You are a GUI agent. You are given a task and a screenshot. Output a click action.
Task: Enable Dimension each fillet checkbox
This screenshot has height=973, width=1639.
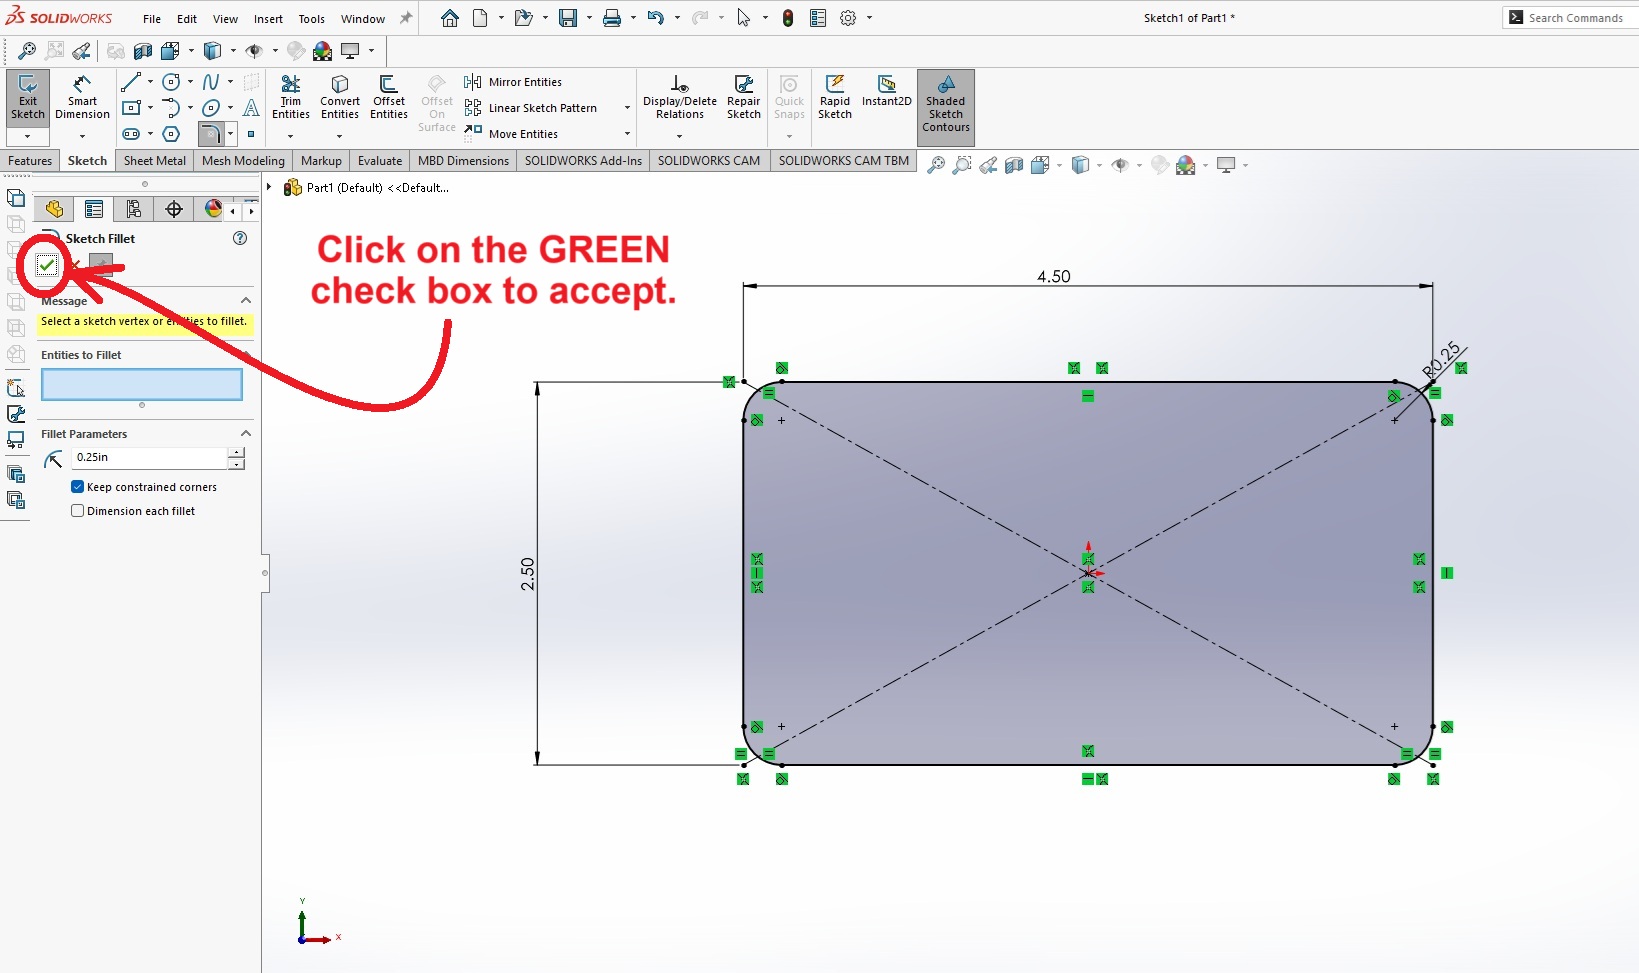[78, 511]
